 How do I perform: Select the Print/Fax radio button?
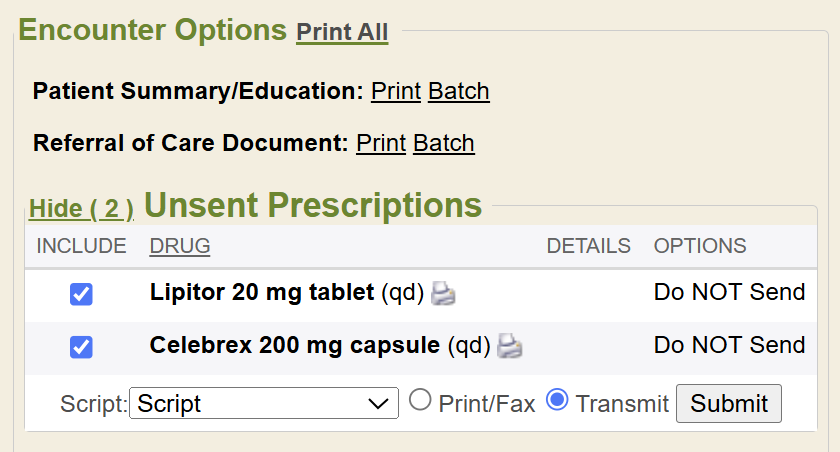pos(421,401)
